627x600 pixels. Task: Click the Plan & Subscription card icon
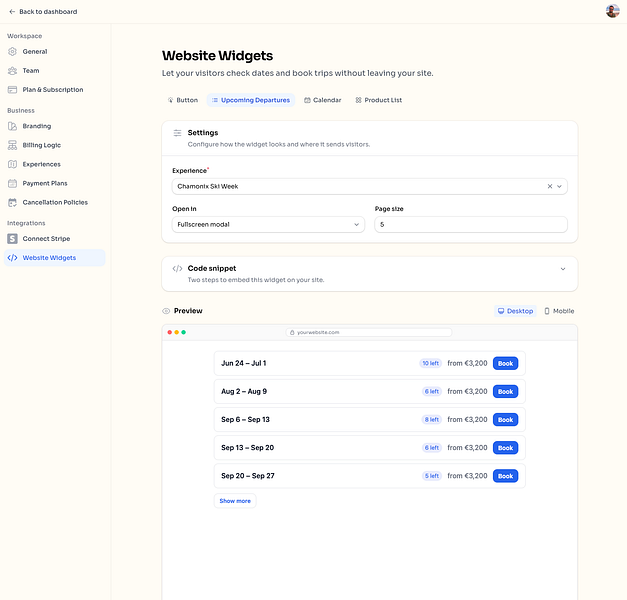pyautogui.click(x=12, y=90)
